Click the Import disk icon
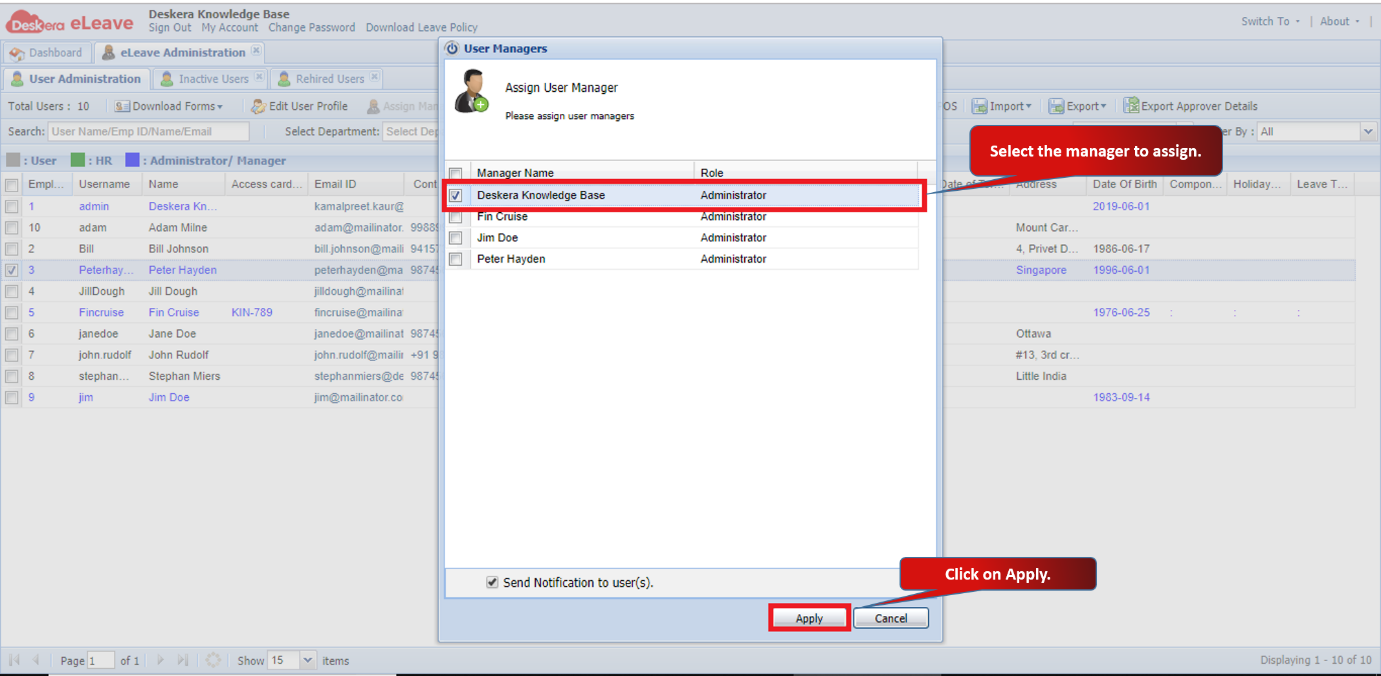The width and height of the screenshot is (1381, 676). click(980, 106)
